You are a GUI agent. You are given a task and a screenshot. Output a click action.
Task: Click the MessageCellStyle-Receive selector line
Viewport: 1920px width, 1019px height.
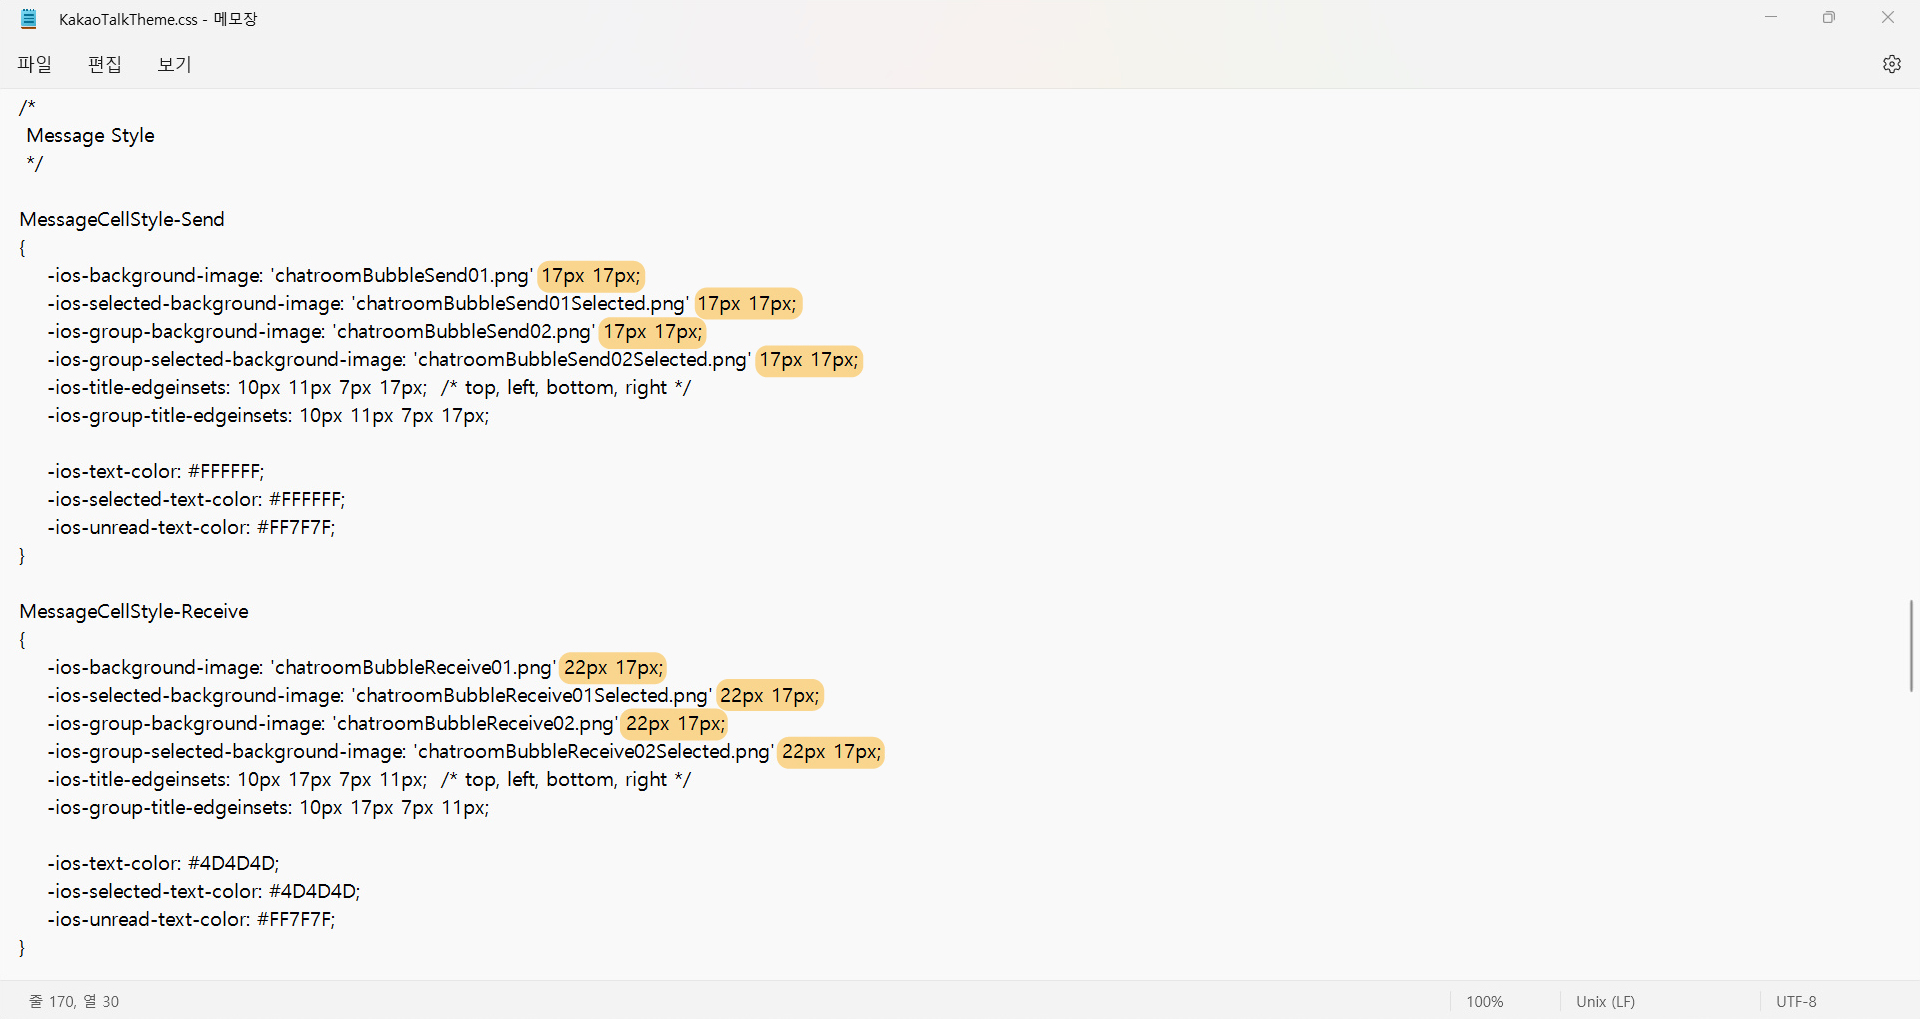click(x=134, y=611)
